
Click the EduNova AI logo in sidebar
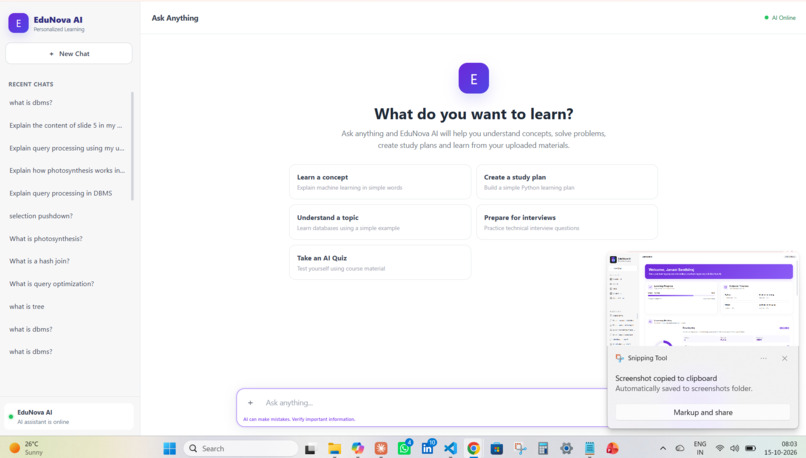19,23
